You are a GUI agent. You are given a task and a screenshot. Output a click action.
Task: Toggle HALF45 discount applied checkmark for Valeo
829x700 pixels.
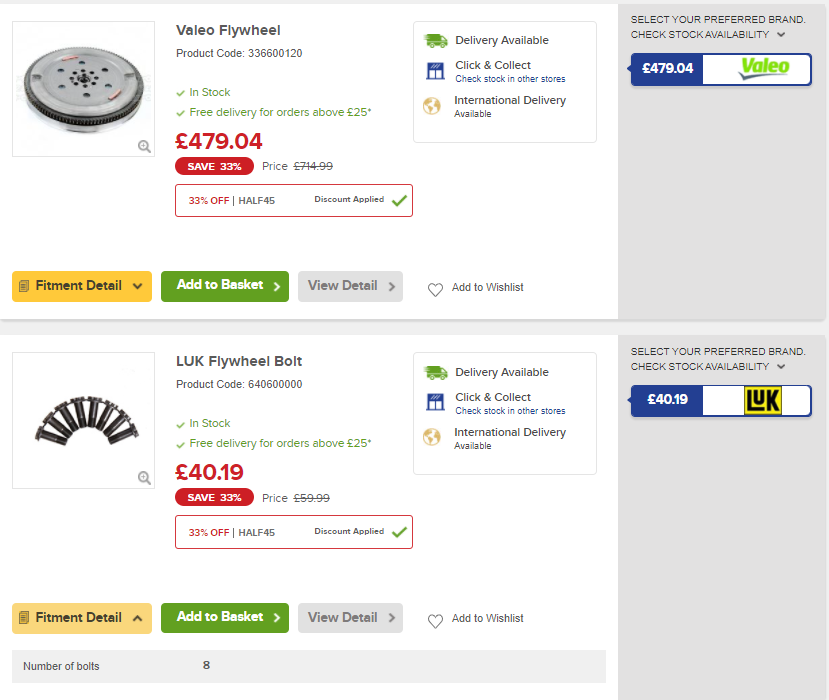[x=399, y=200]
